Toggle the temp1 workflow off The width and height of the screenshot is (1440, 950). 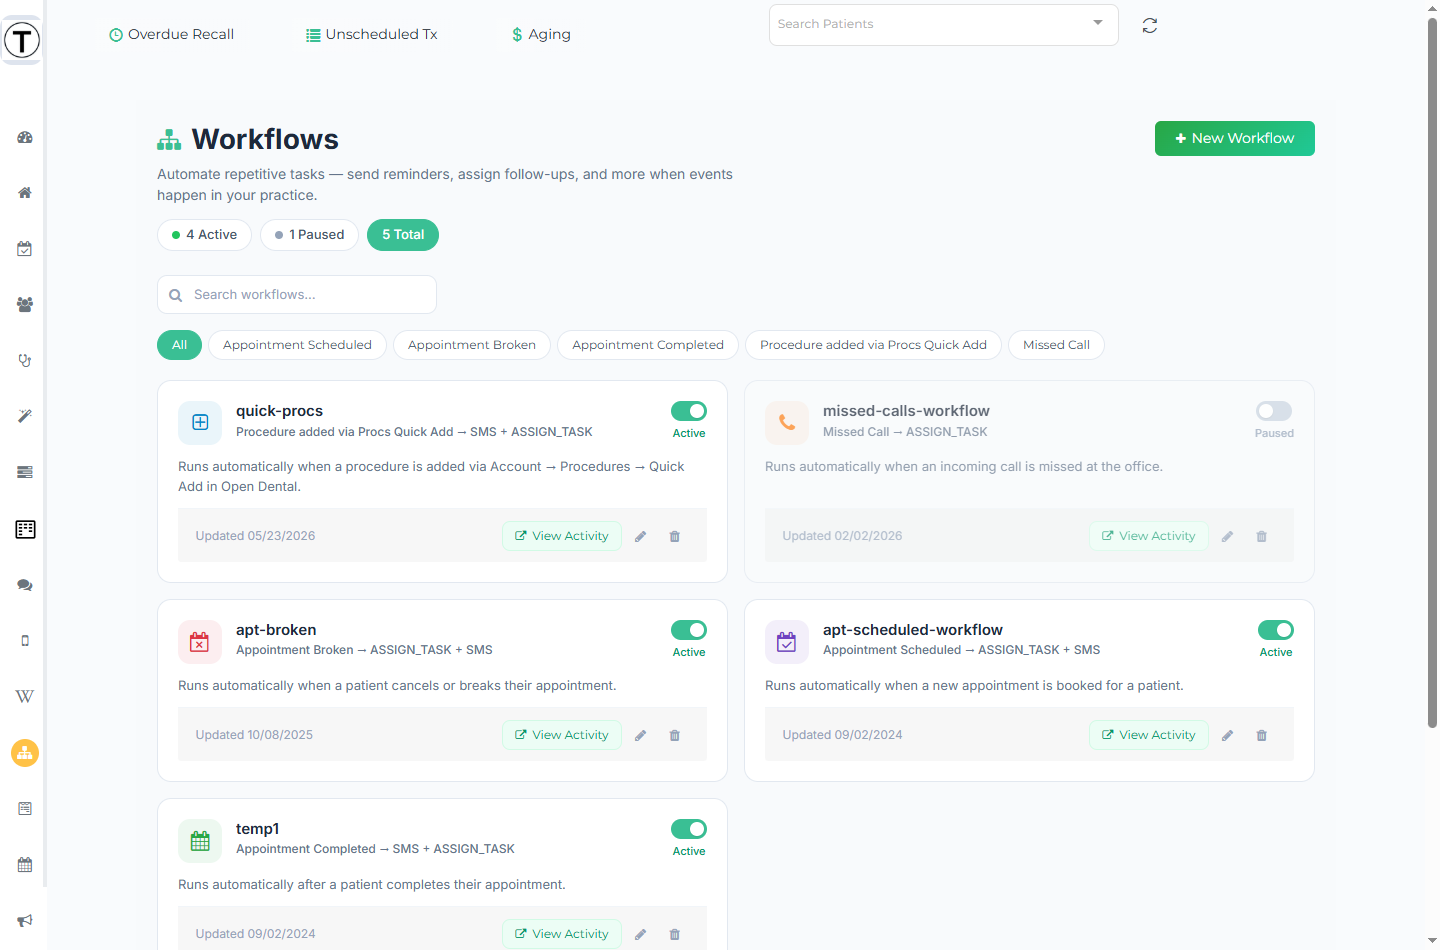[x=689, y=829]
